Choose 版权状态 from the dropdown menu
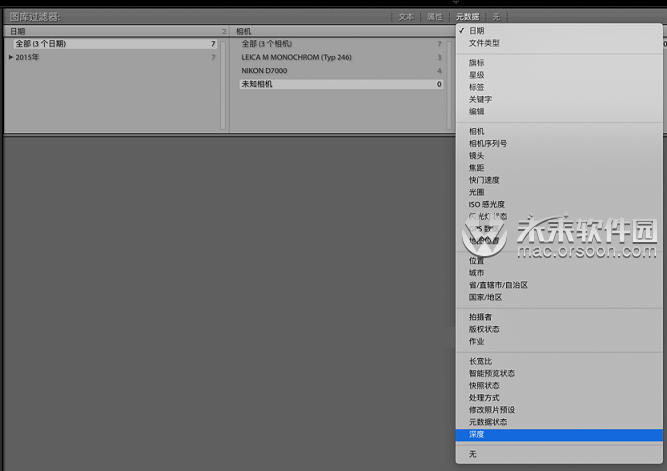Viewport: 667px width, 471px height. 559,329
